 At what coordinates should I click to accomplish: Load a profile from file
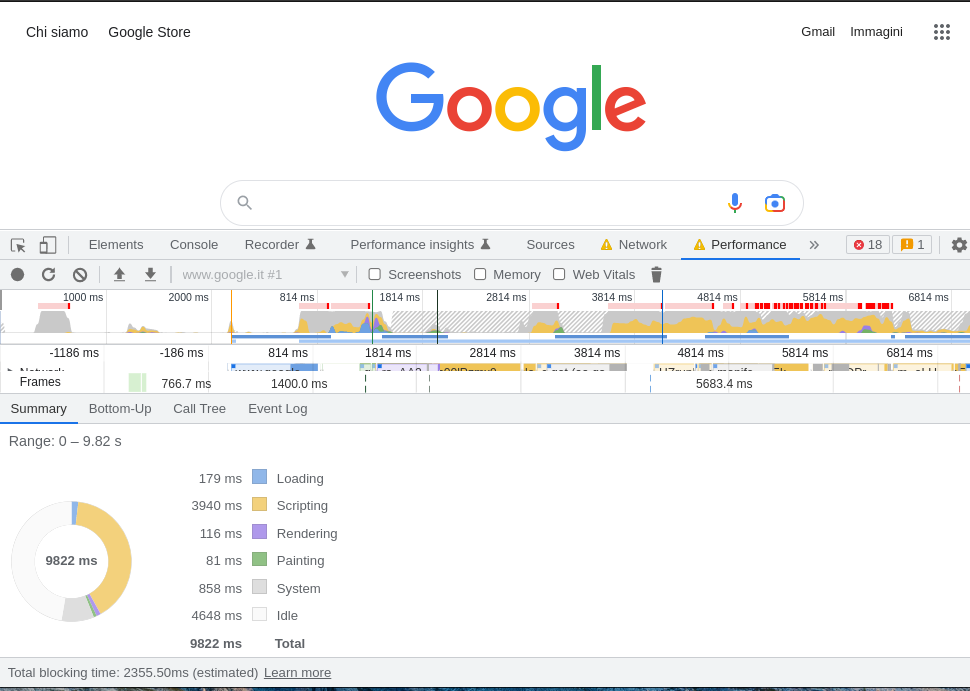[119, 275]
